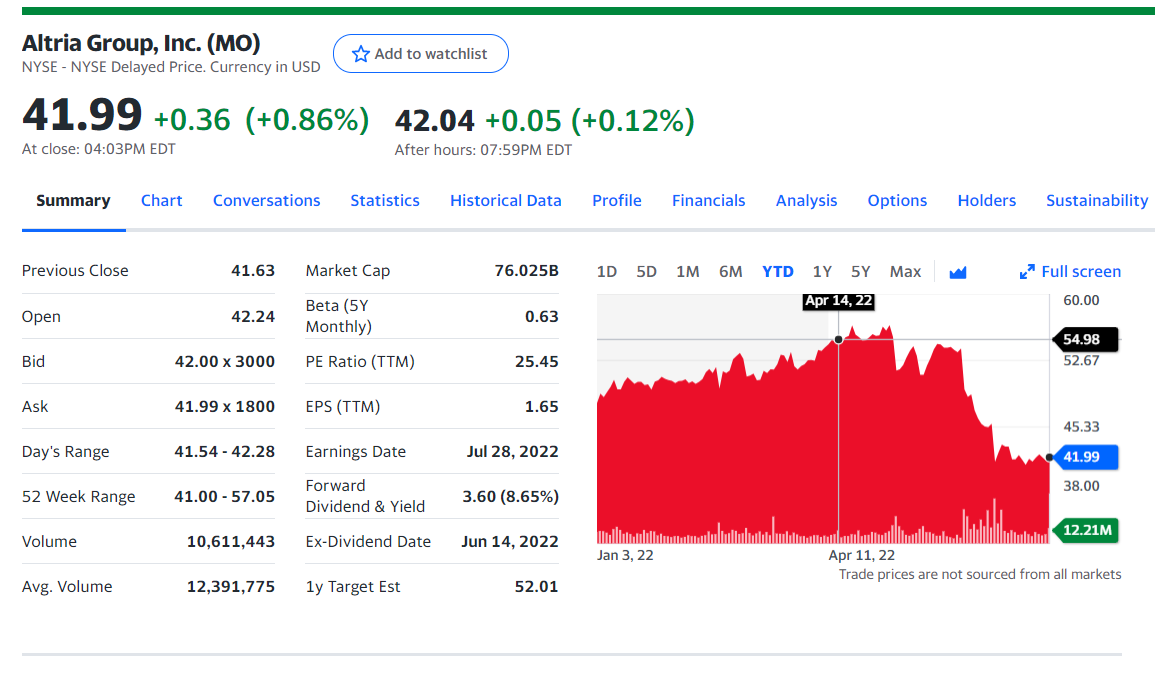Open the Chart tab

161,200
